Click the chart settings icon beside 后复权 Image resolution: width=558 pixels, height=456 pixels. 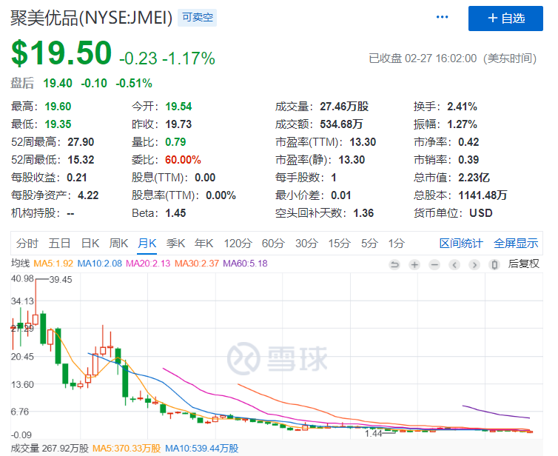tap(494, 264)
